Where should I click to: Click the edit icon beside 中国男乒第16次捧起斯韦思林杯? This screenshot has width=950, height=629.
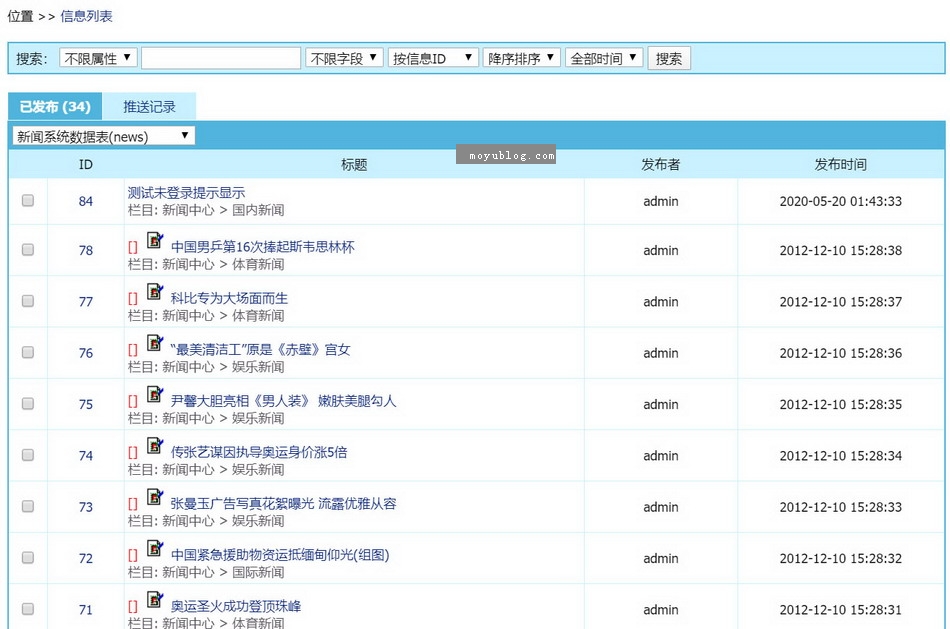155,241
